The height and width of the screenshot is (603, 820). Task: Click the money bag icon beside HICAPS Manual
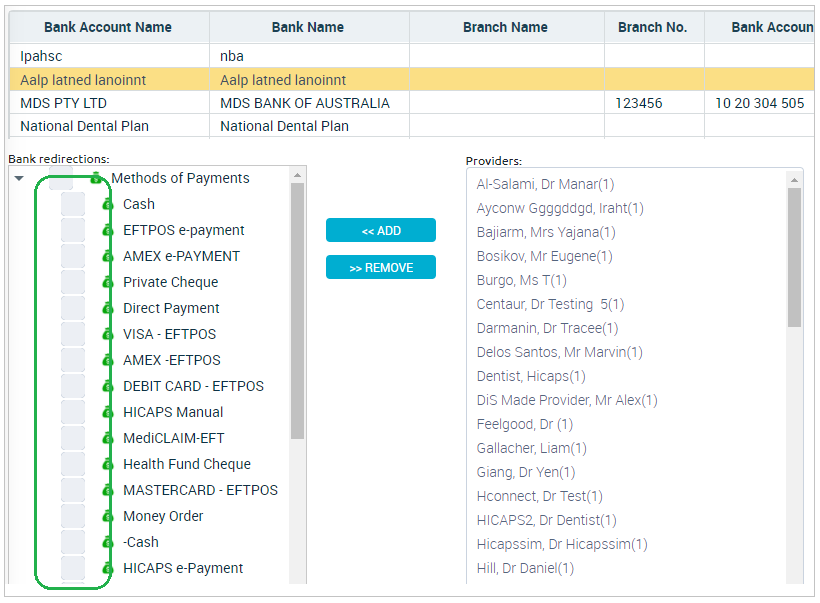tap(108, 412)
